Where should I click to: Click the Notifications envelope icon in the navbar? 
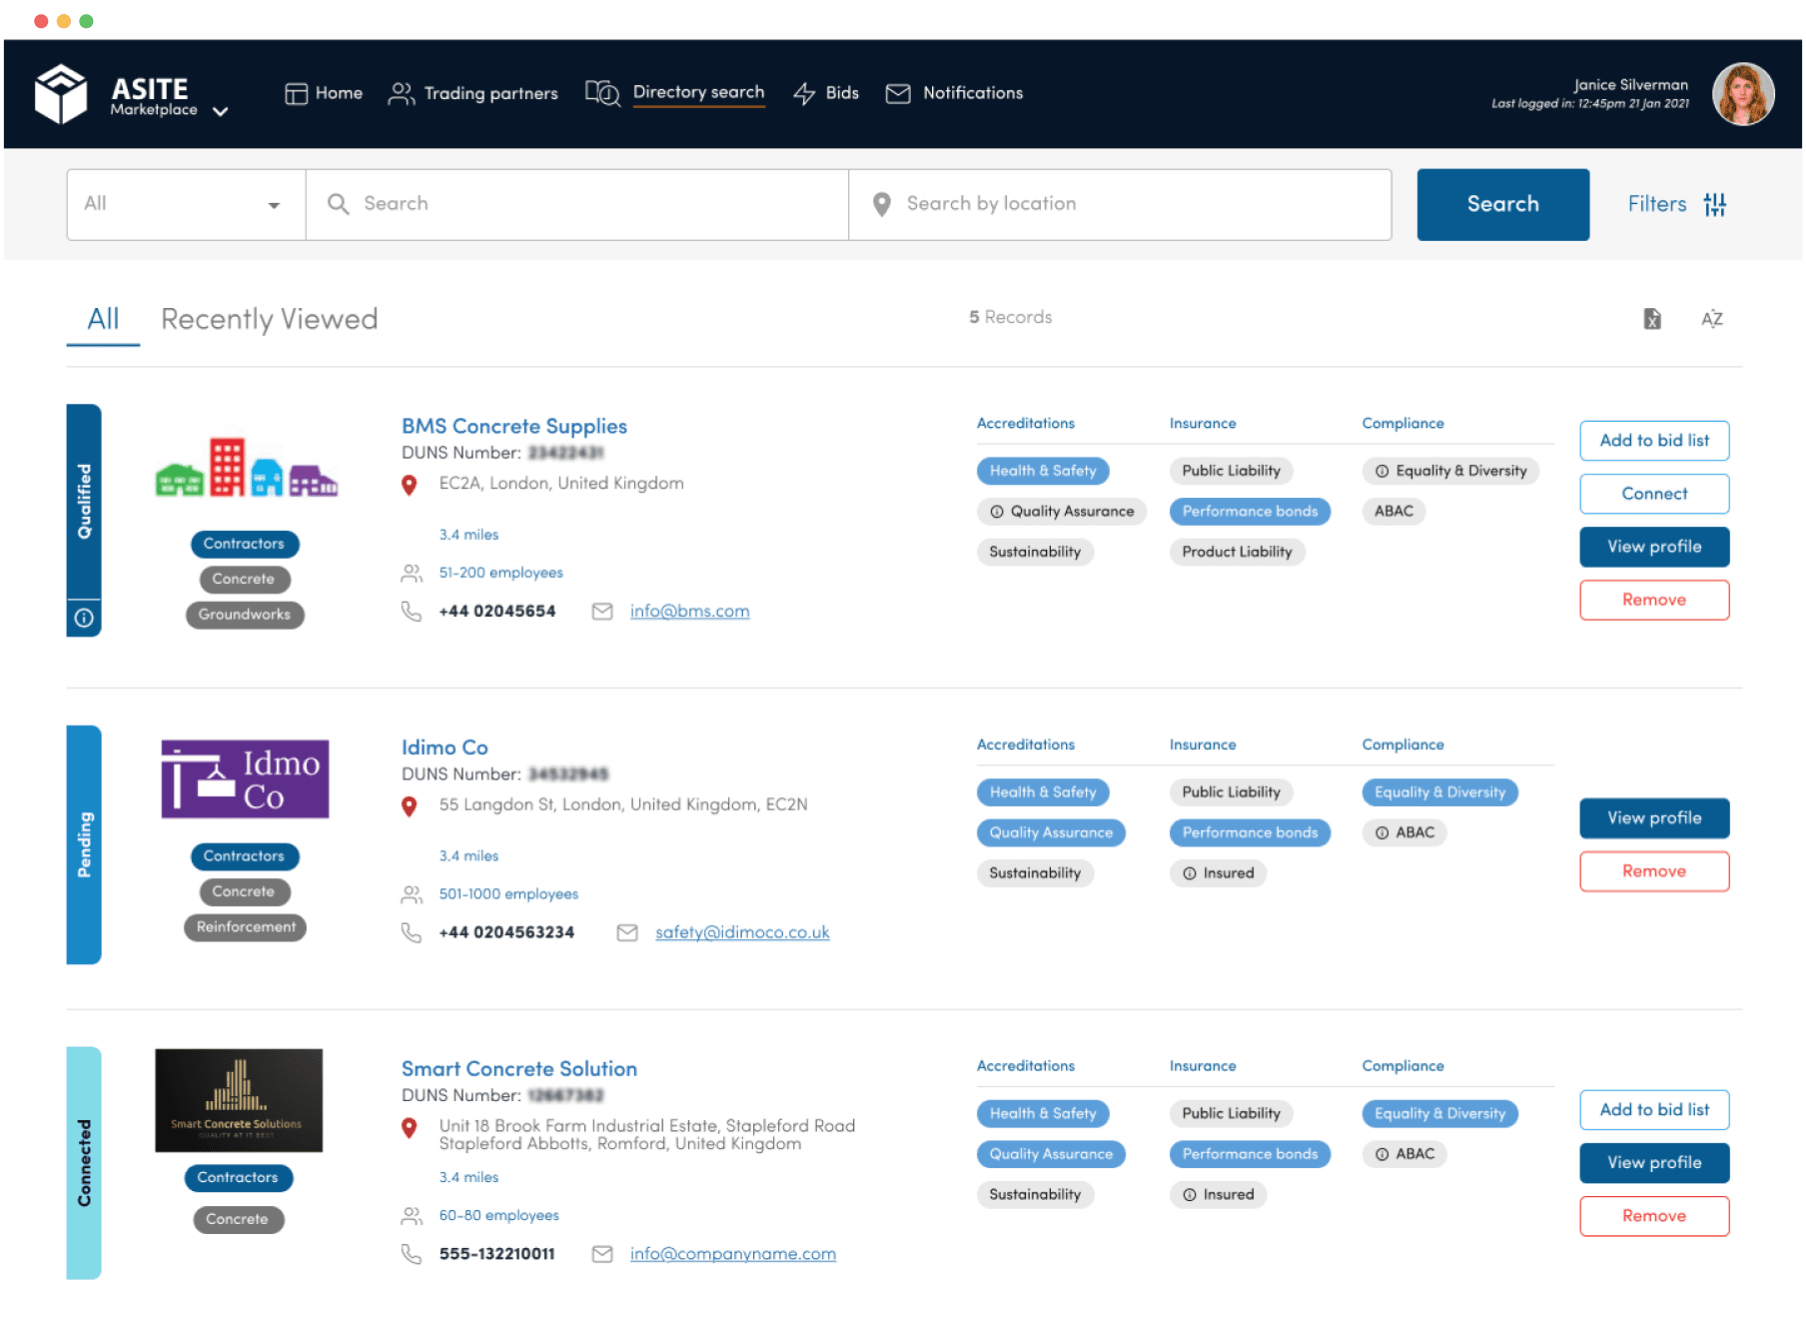(898, 93)
